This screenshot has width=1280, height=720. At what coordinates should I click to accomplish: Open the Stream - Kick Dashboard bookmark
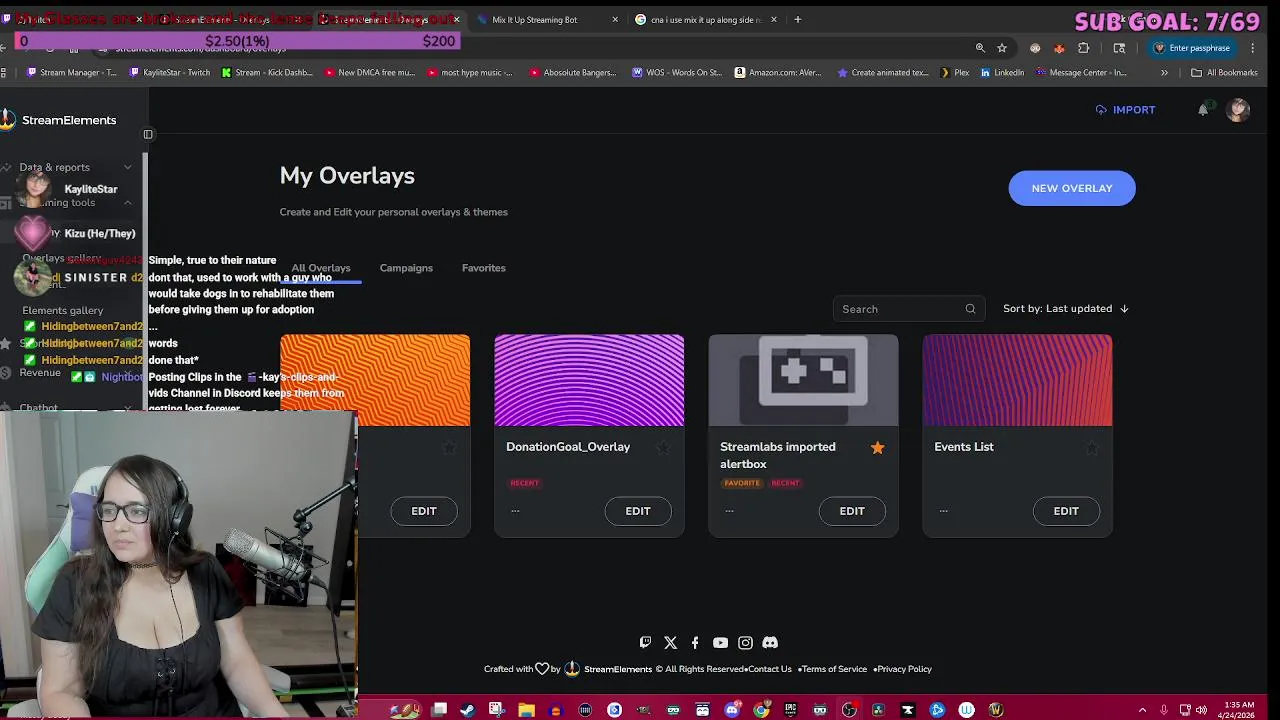(267, 73)
